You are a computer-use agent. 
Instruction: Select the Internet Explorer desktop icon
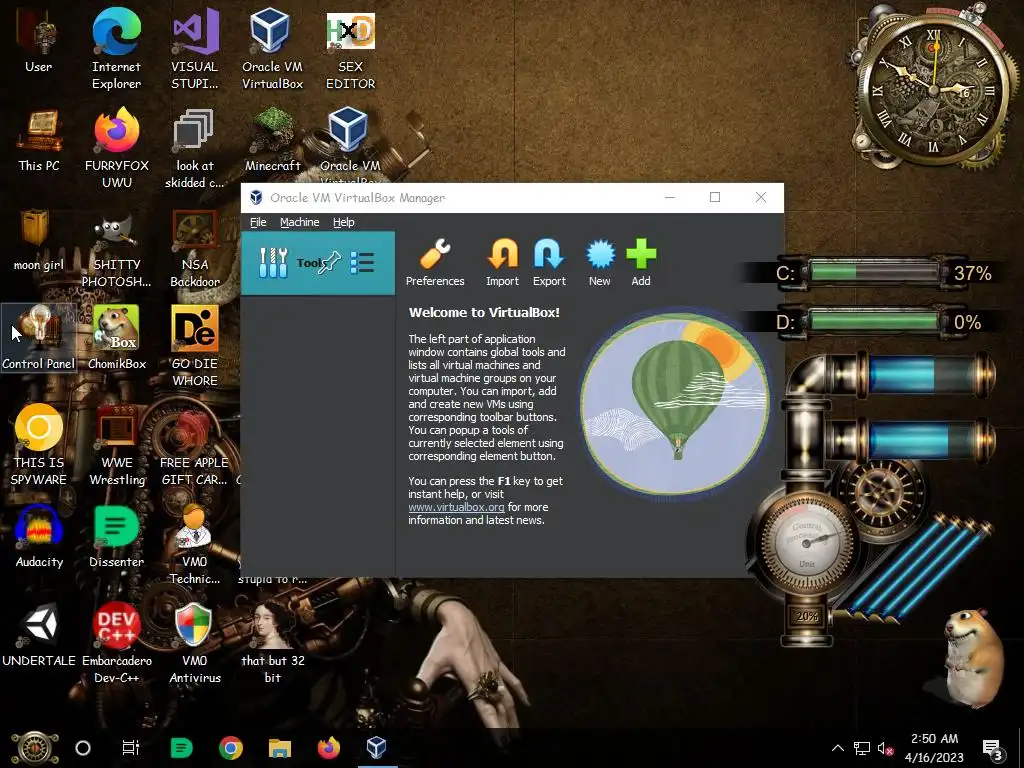point(116,49)
